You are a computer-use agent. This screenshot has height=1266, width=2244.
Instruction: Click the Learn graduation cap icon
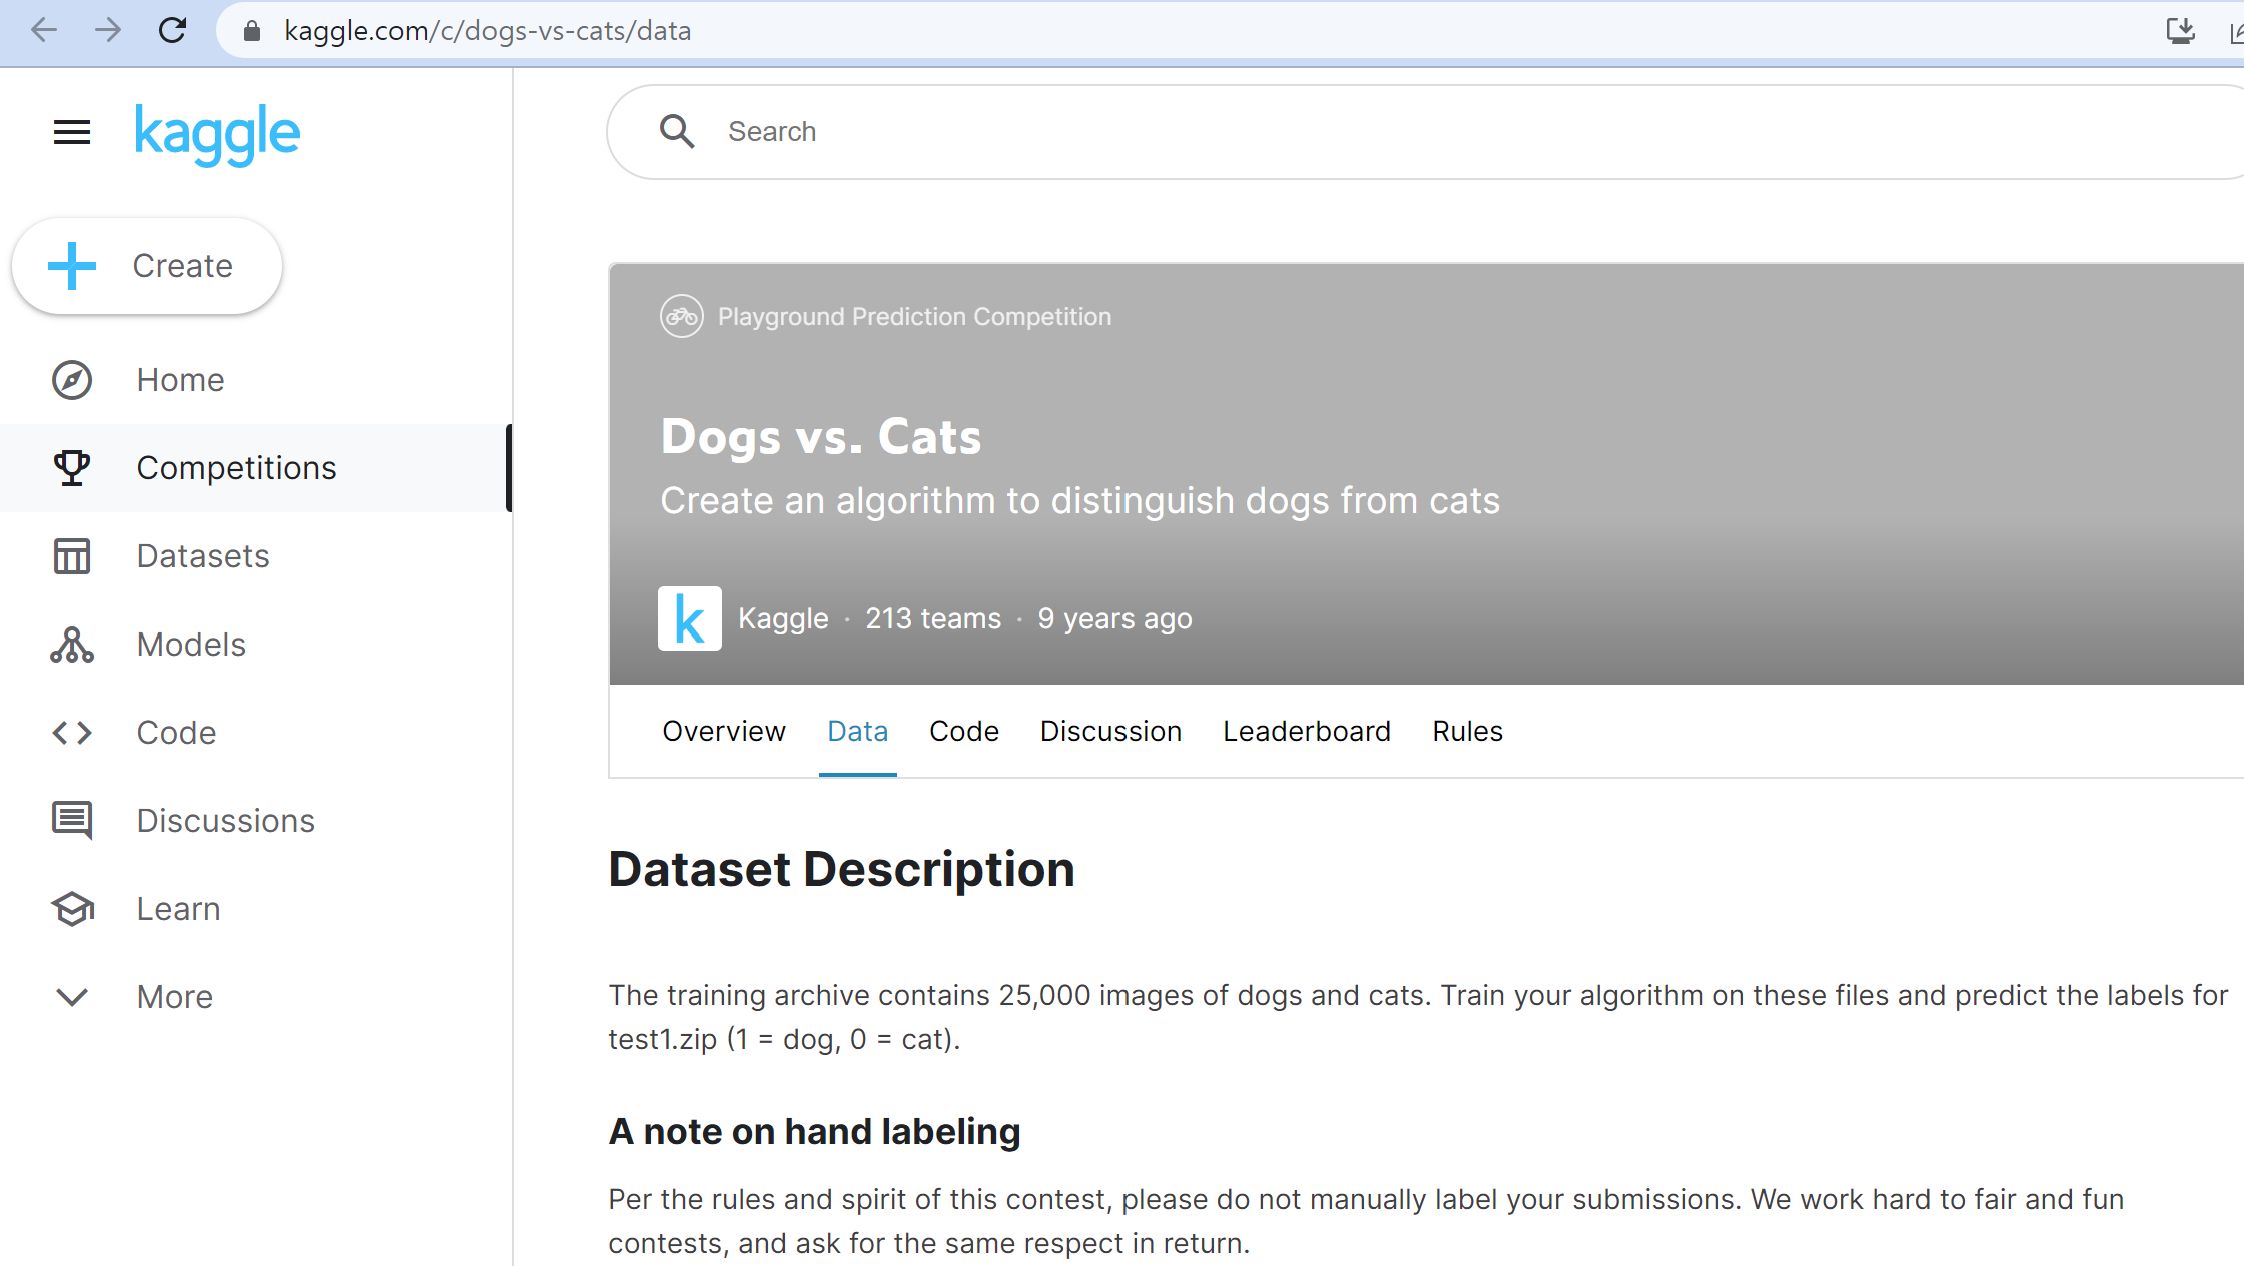tap(72, 909)
